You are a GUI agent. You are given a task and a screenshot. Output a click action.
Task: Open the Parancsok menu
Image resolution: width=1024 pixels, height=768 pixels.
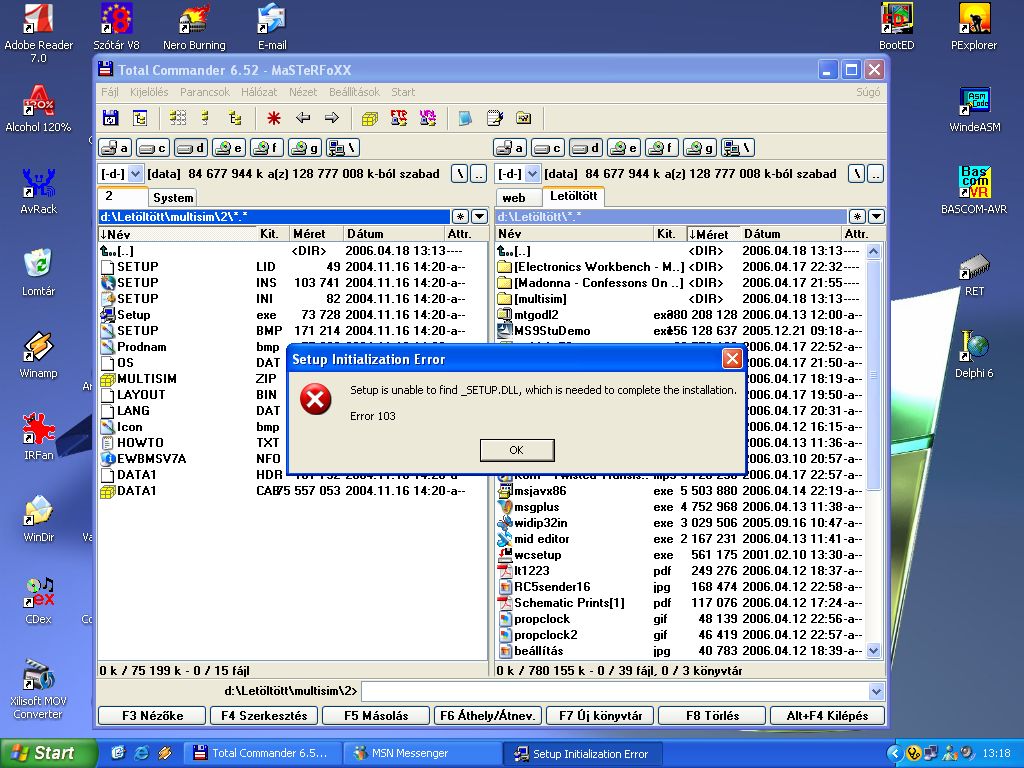click(x=204, y=93)
